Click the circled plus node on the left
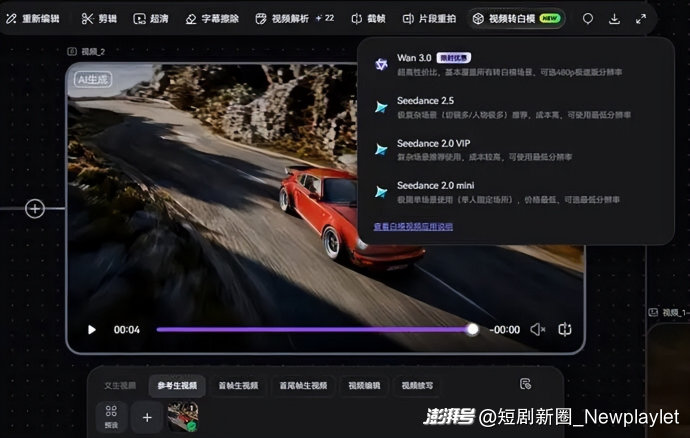The width and height of the screenshot is (690, 438). (35, 208)
